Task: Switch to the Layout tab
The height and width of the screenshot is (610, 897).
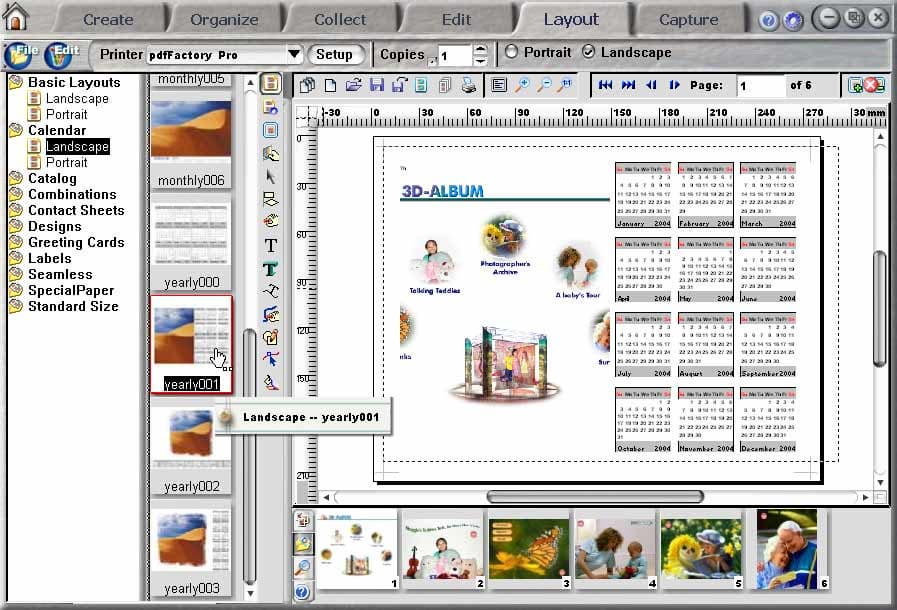Action: tap(571, 19)
